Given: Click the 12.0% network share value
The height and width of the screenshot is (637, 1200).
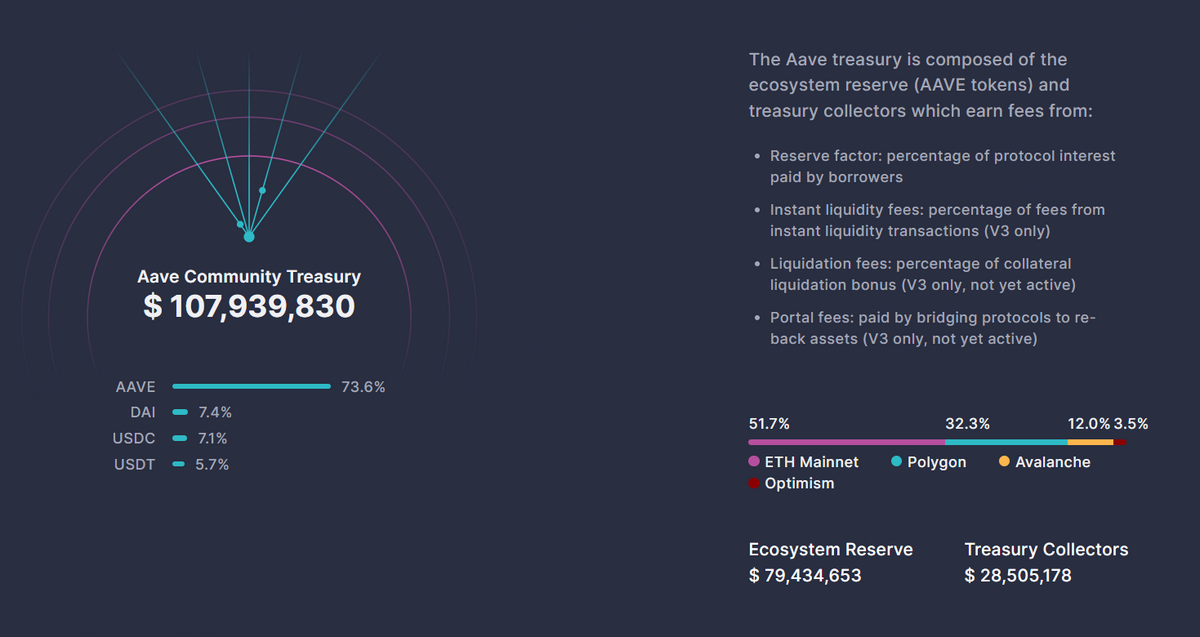Looking at the screenshot, I should pos(1089,423).
